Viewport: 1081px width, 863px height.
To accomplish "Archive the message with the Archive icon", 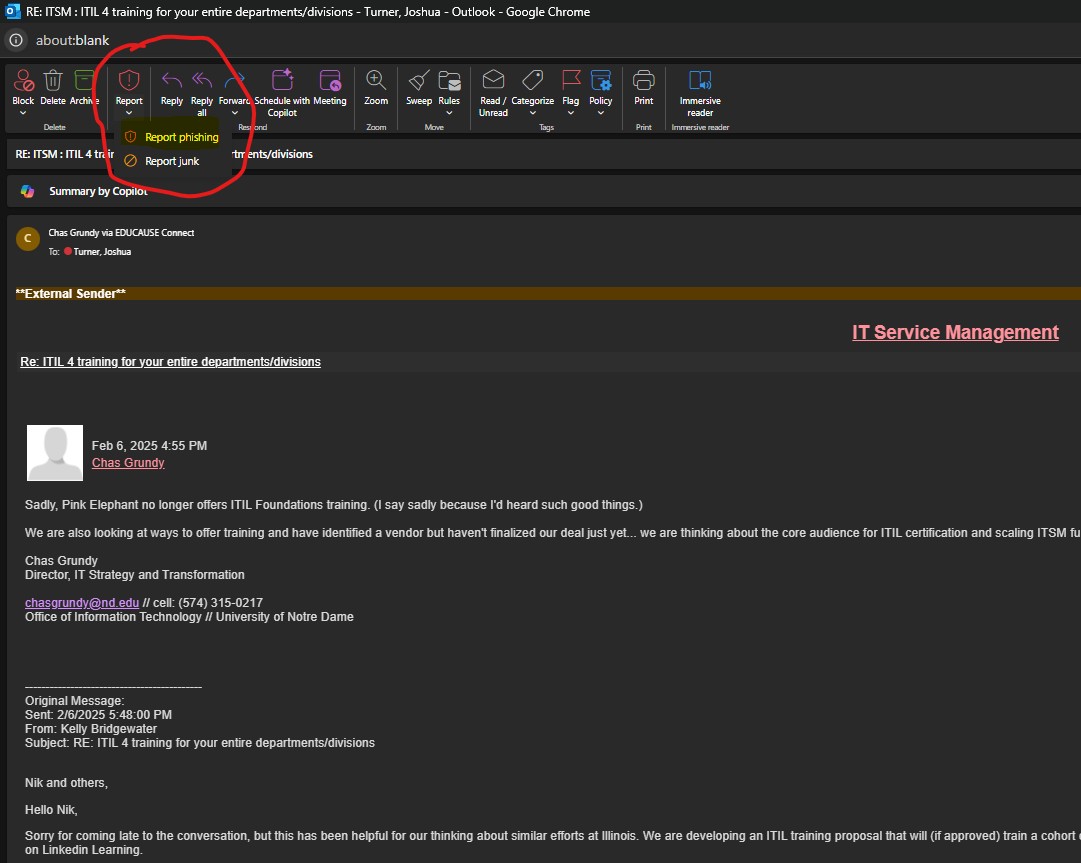I will (x=84, y=81).
